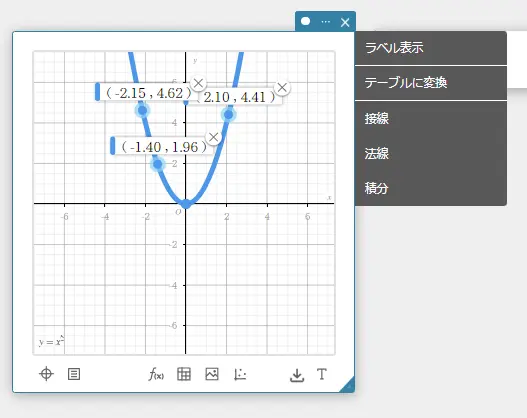
Task: Close the graph sticky with X
Action: pyautogui.click(x=345, y=23)
